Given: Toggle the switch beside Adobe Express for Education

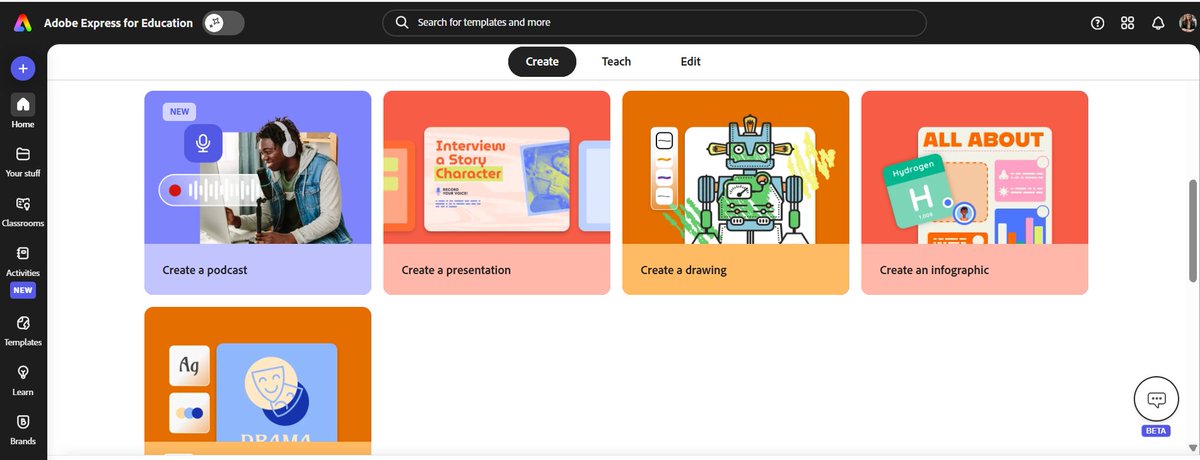Looking at the screenshot, I should [223, 22].
